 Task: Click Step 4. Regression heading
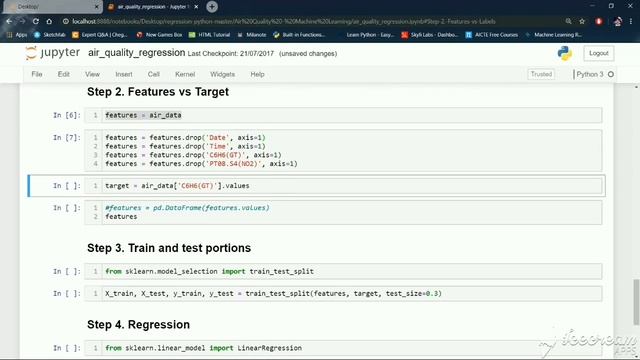138,324
